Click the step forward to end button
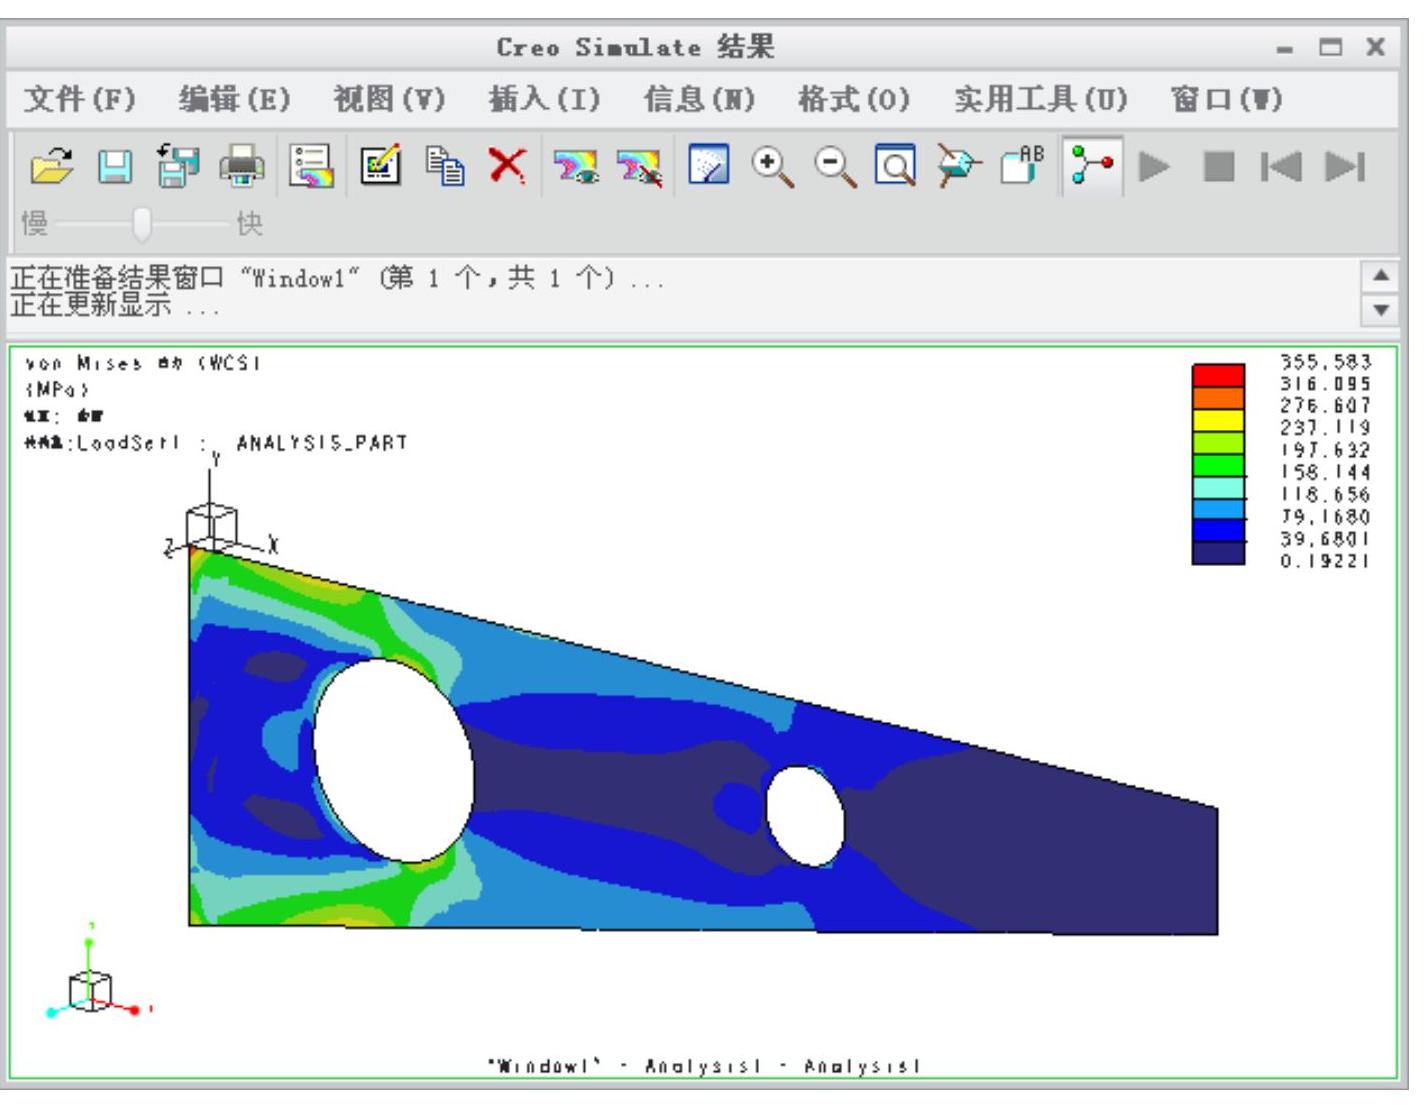Screen dimensions: 1426x1107 [1344, 167]
